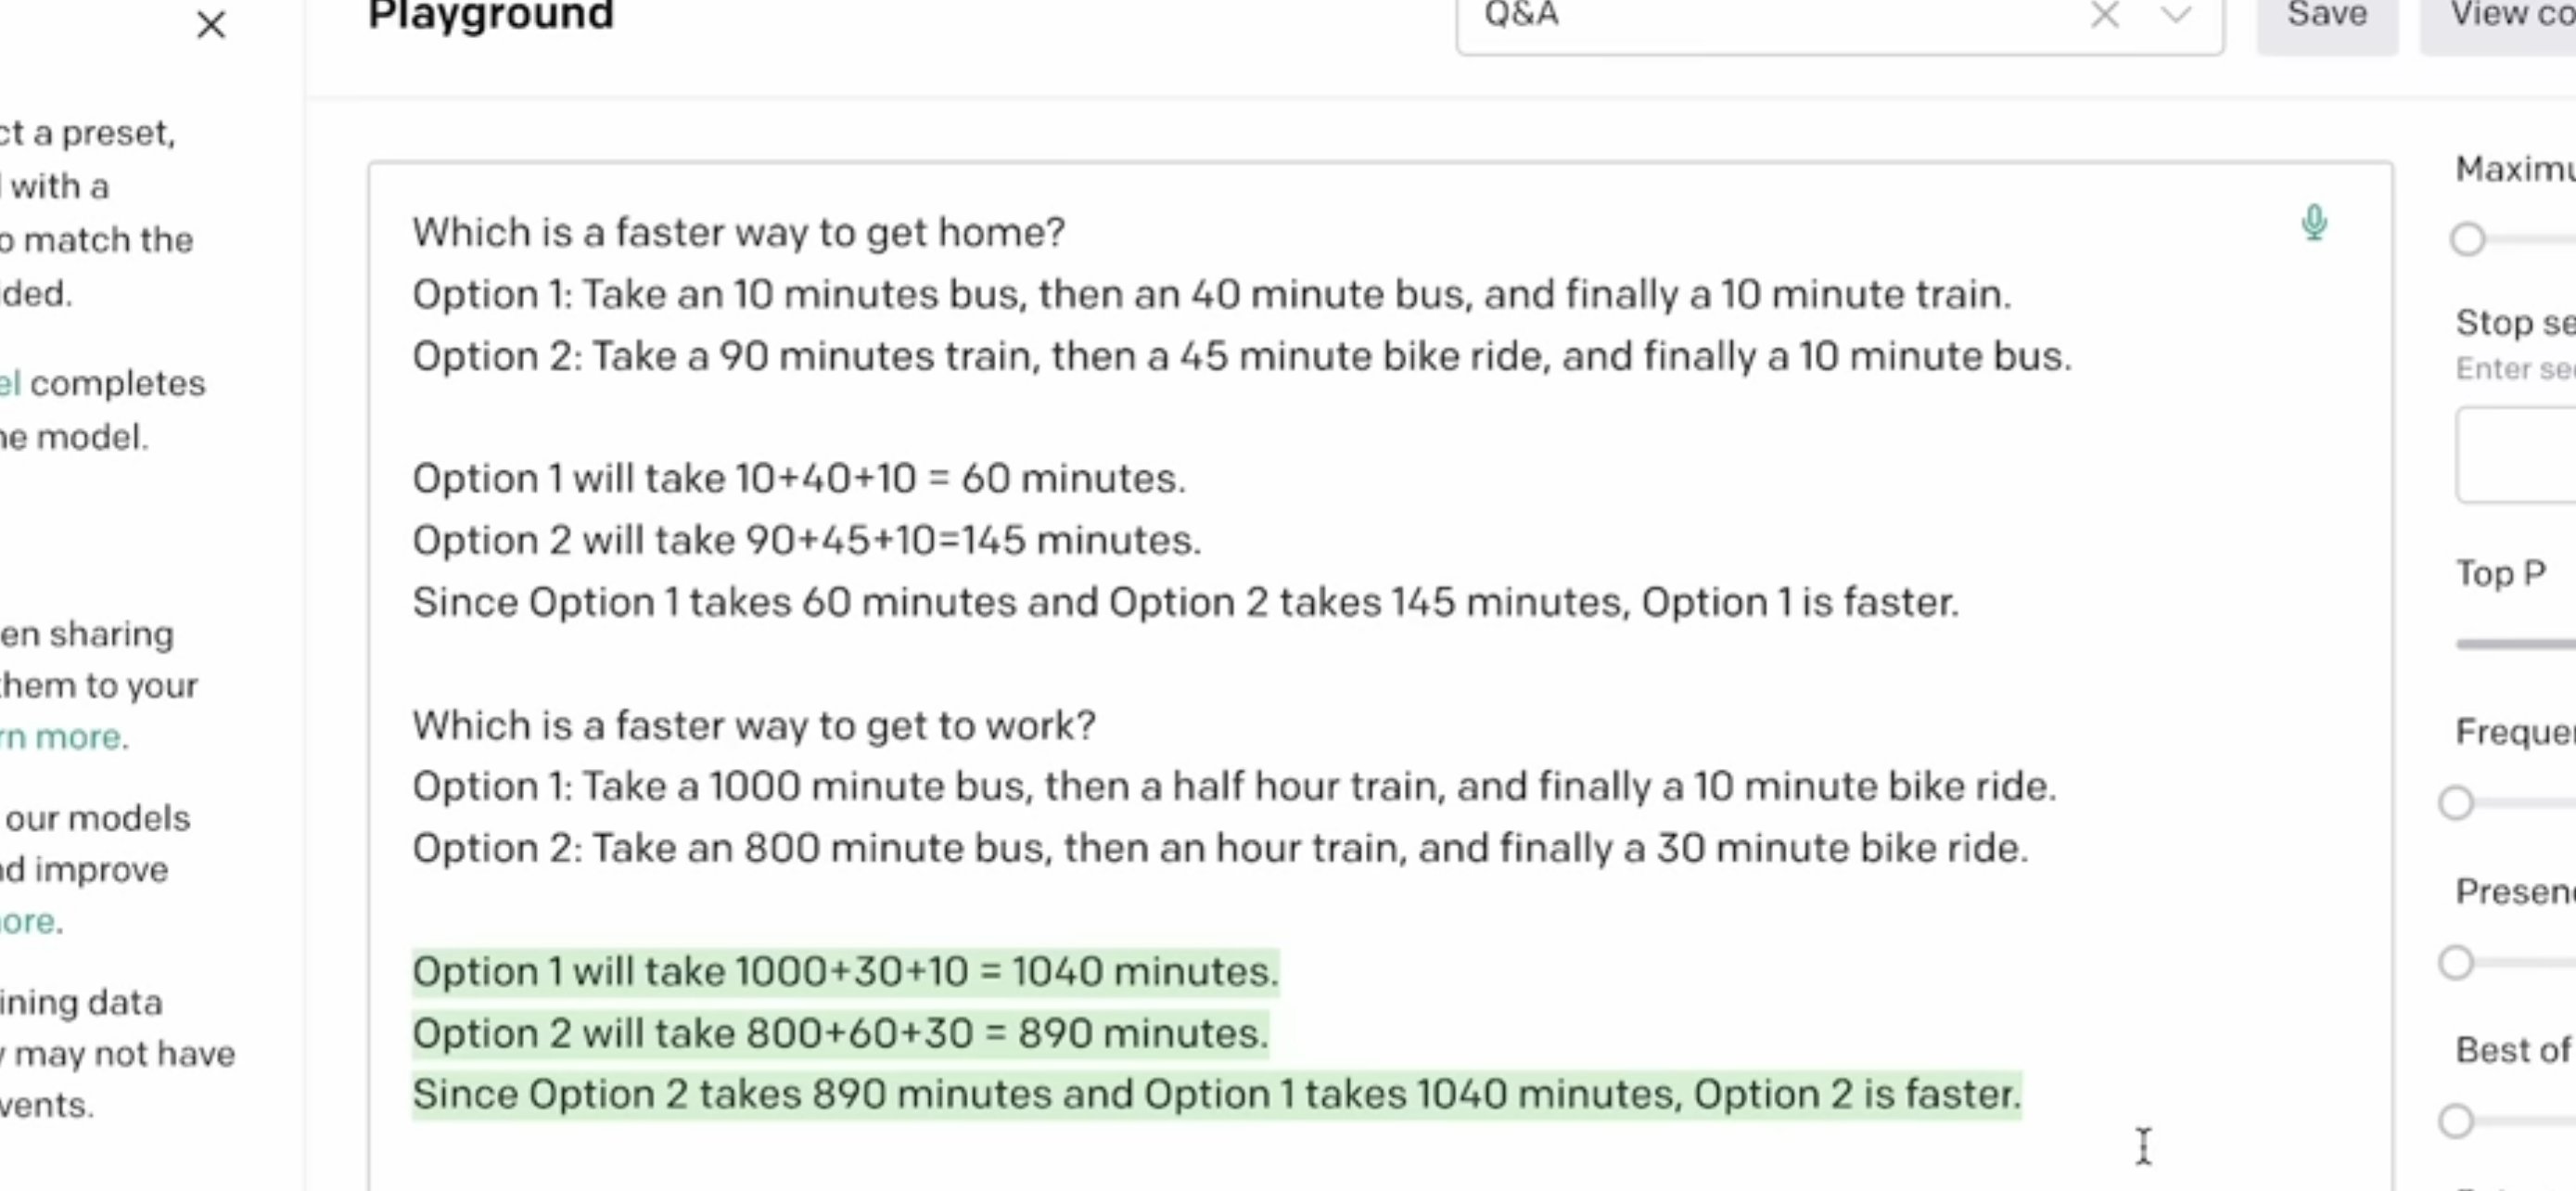
Task: Expand the preset dropdown chevron
Action: [x=2176, y=15]
